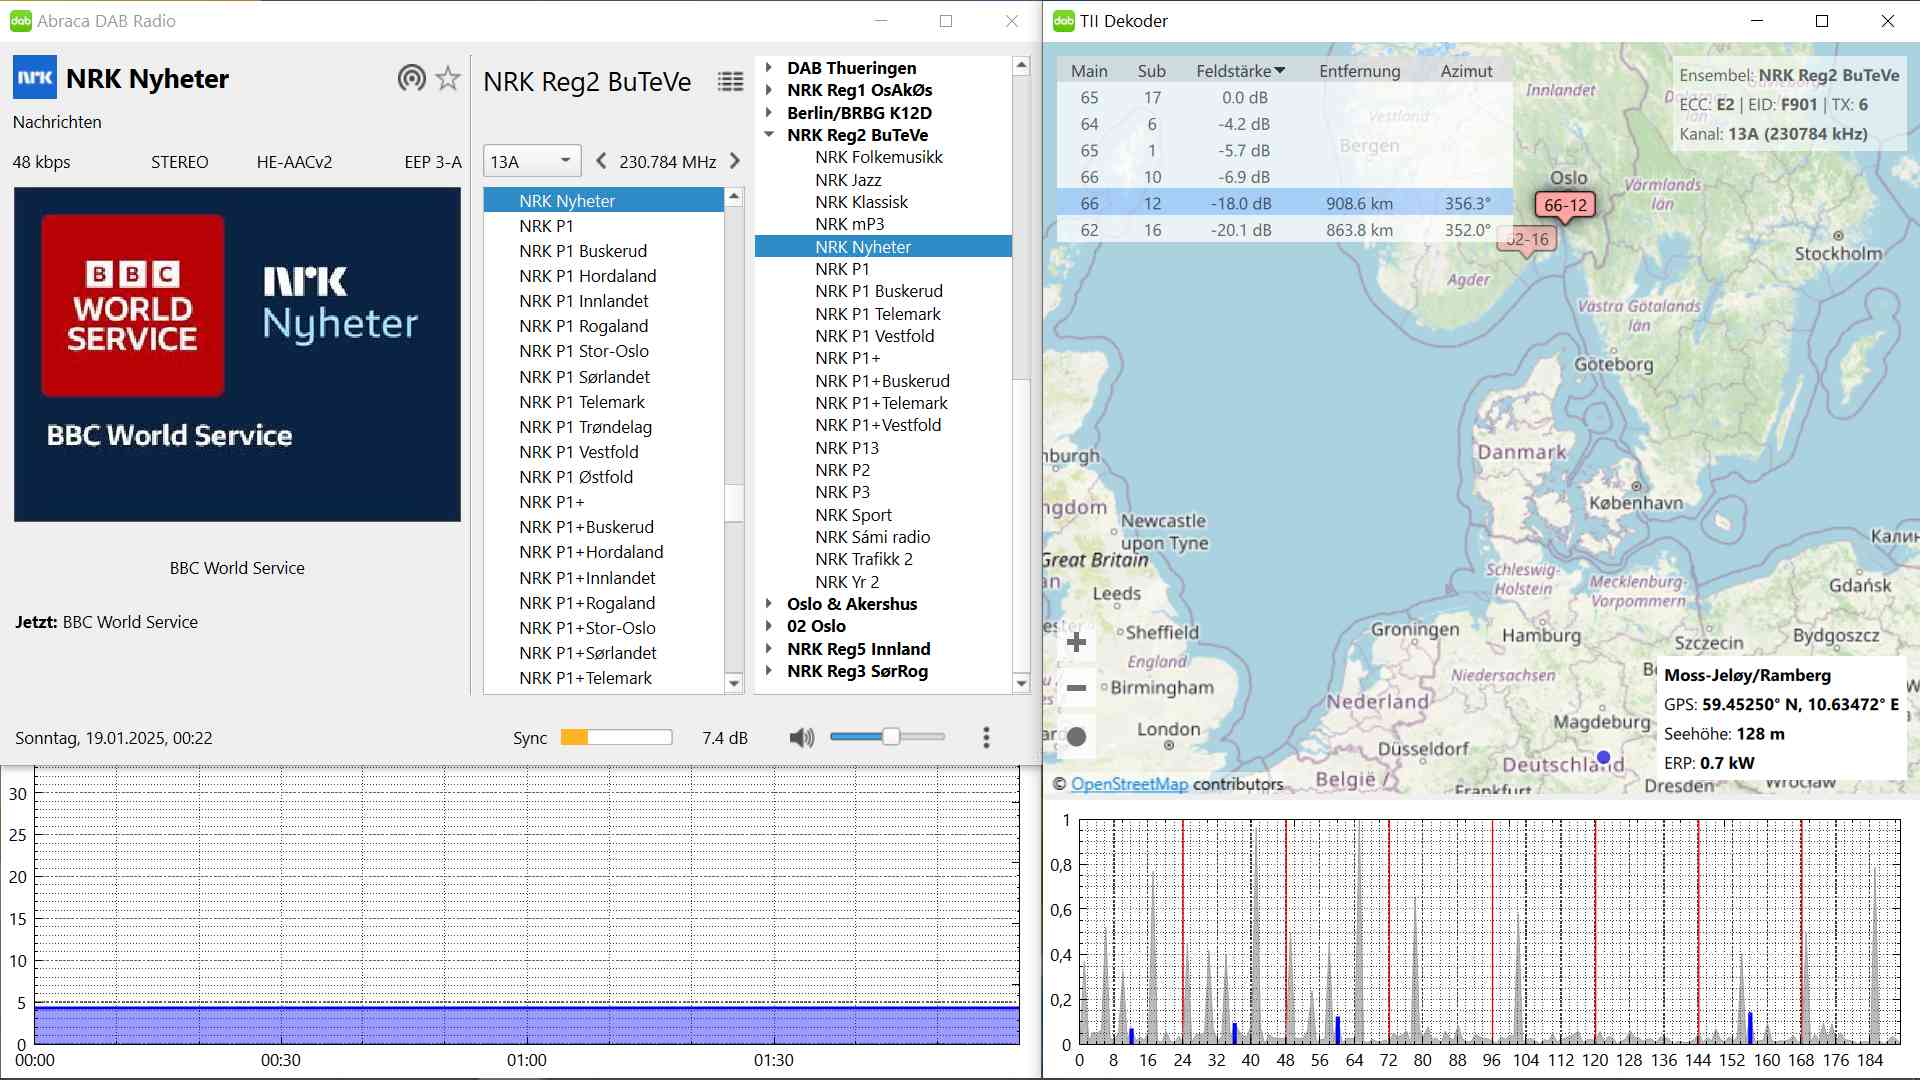
Task: Select NRK P1 Buskerud in service list
Action: click(583, 251)
